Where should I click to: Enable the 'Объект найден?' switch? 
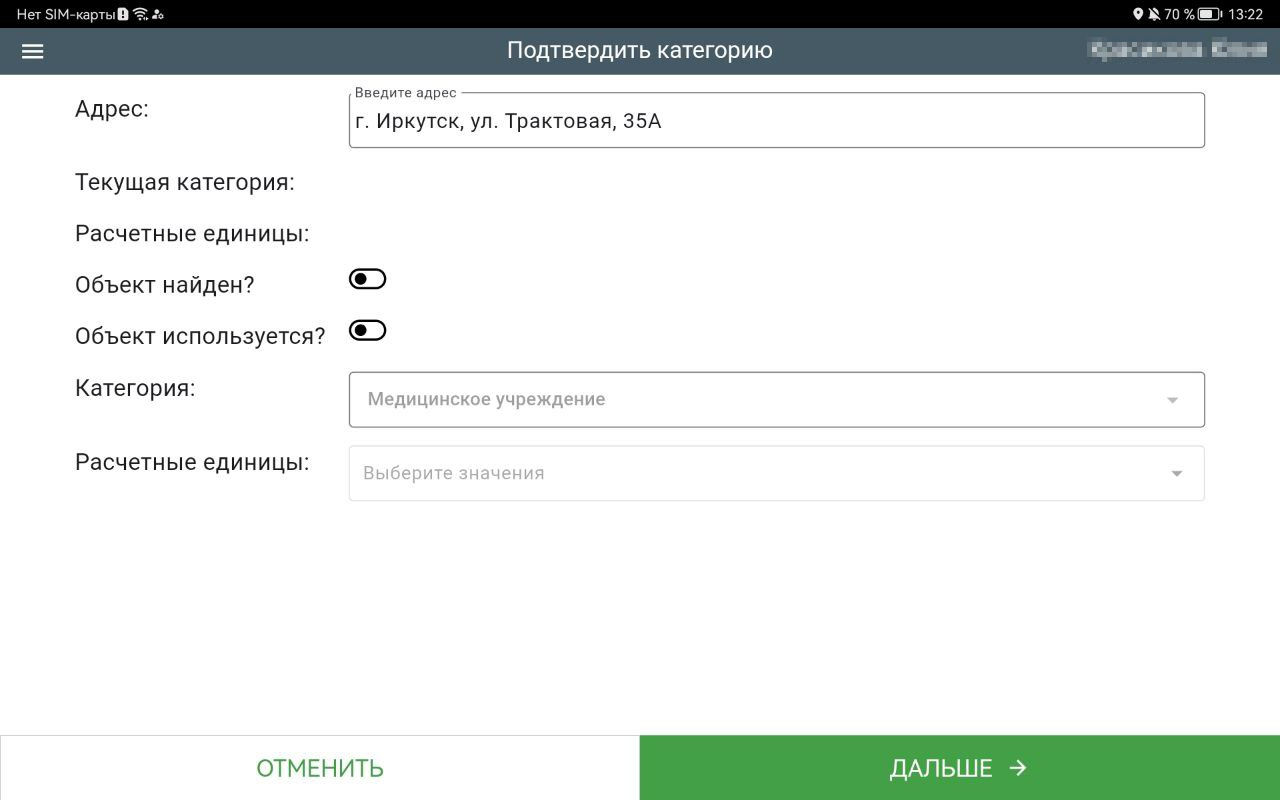pos(367,280)
